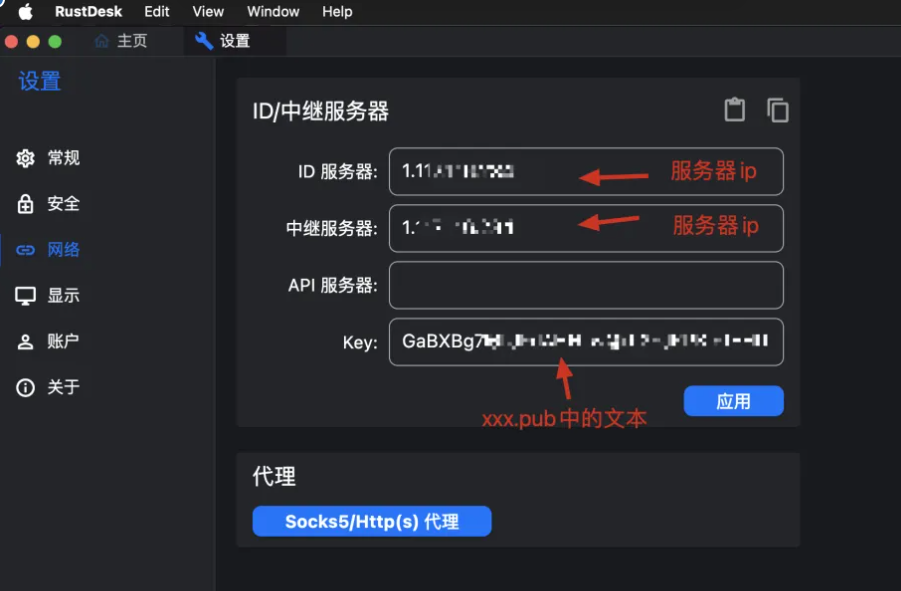Open 账户 account person icon

tap(25, 342)
